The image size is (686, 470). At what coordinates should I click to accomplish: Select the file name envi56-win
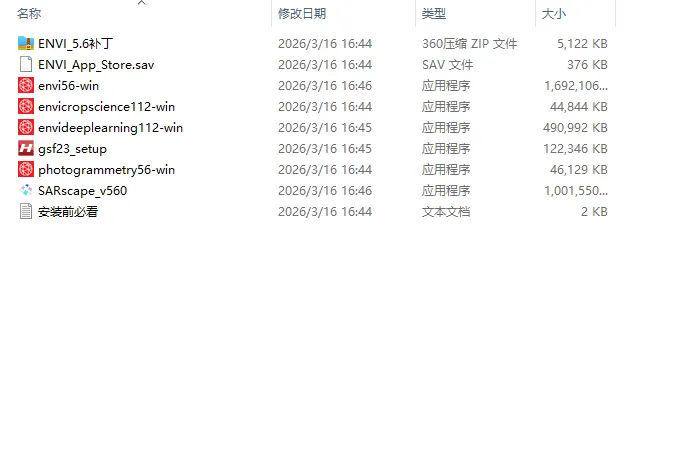[68, 86]
